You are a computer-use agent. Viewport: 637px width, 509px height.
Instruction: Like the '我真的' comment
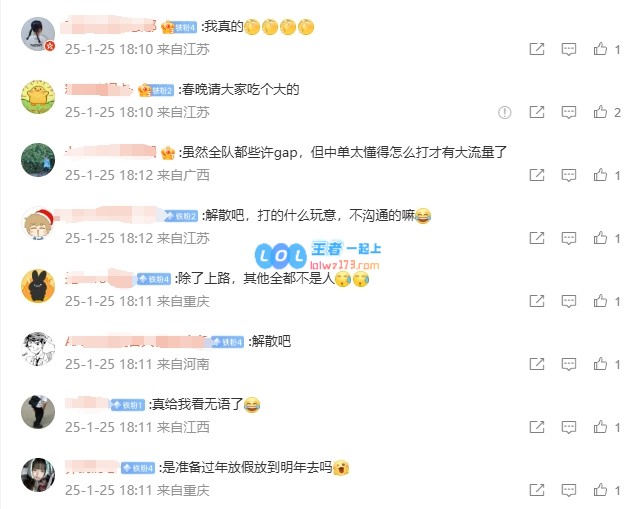click(600, 49)
